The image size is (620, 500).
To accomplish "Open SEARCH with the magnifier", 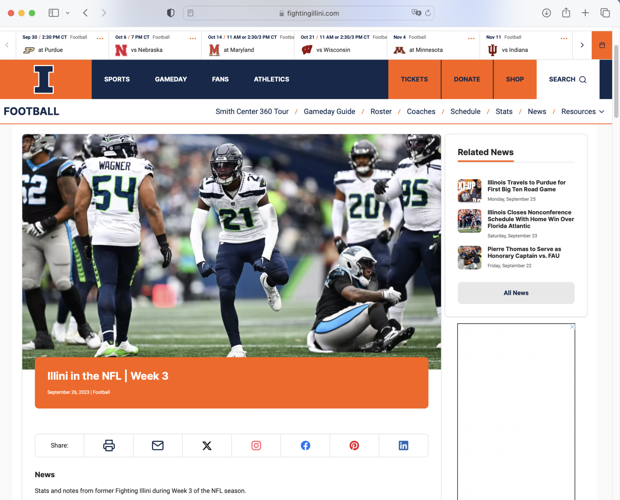I will tap(568, 79).
